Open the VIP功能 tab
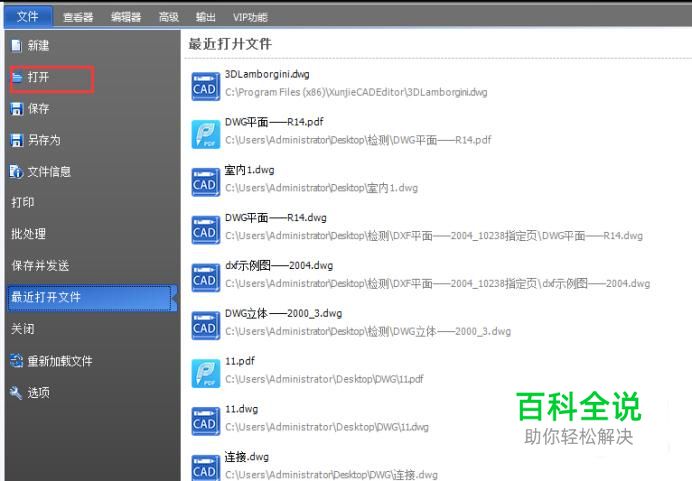 (250, 17)
